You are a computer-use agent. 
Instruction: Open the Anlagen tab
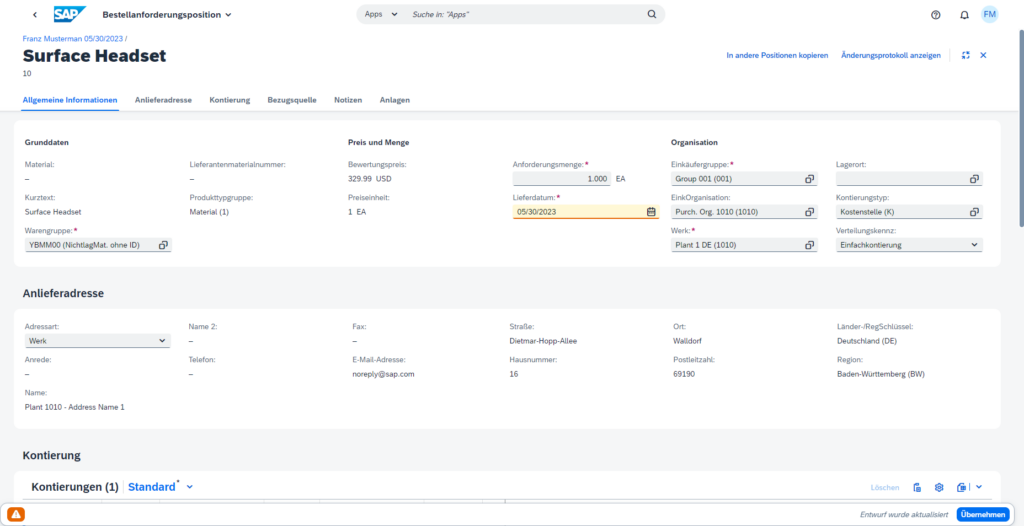tap(394, 100)
